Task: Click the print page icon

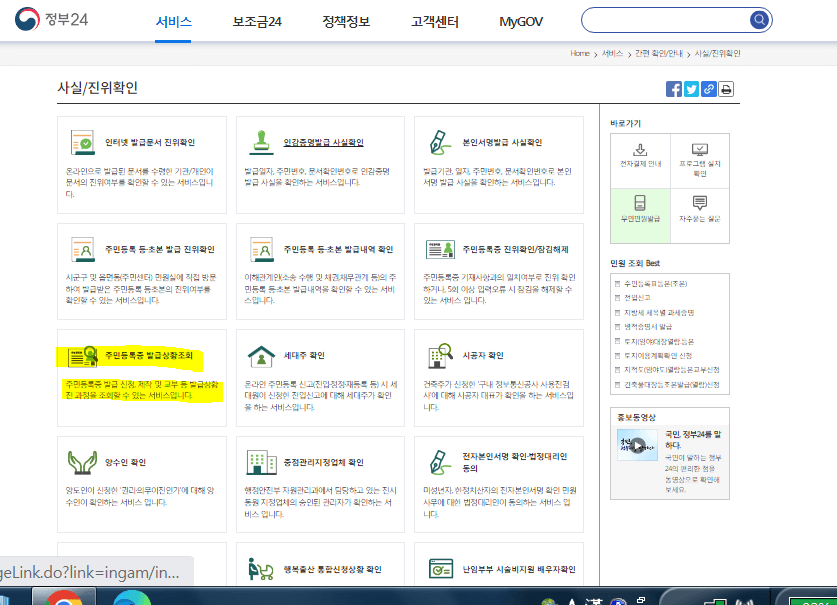Action: [x=726, y=89]
